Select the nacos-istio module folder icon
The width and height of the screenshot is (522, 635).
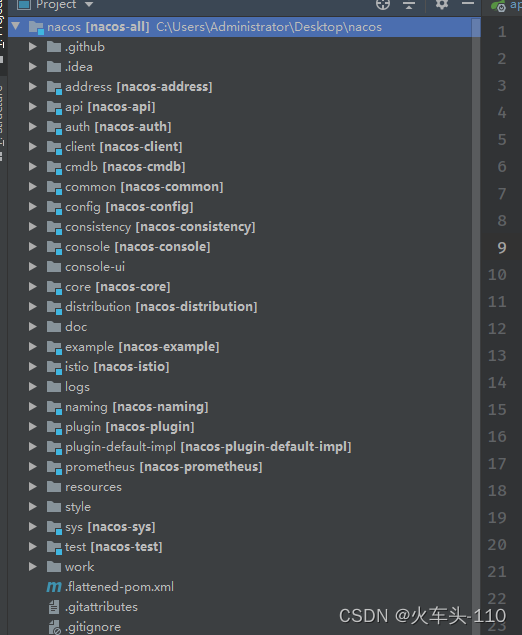click(54, 367)
